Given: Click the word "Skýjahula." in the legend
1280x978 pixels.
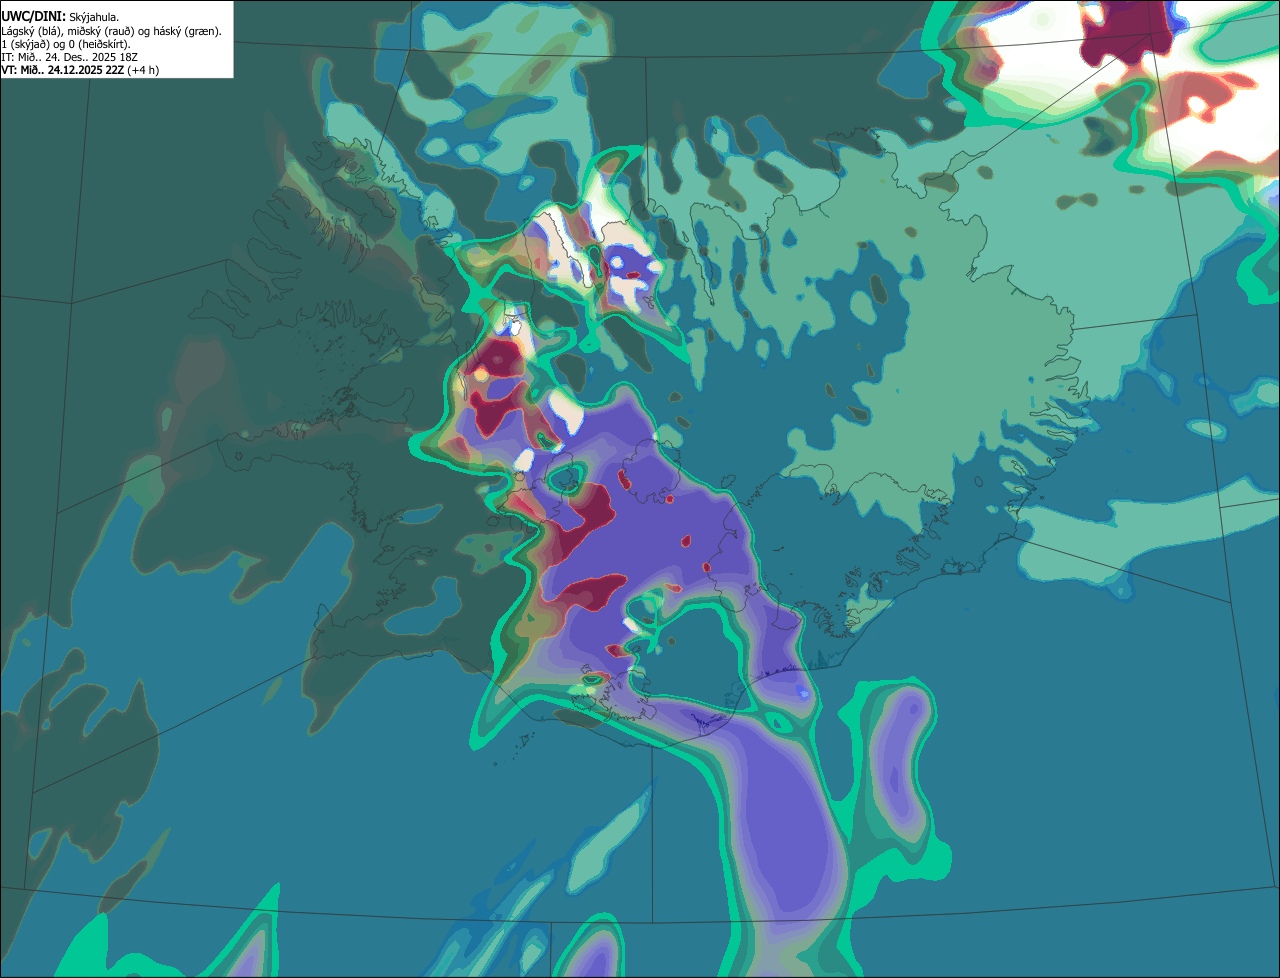Looking at the screenshot, I should point(94,17).
